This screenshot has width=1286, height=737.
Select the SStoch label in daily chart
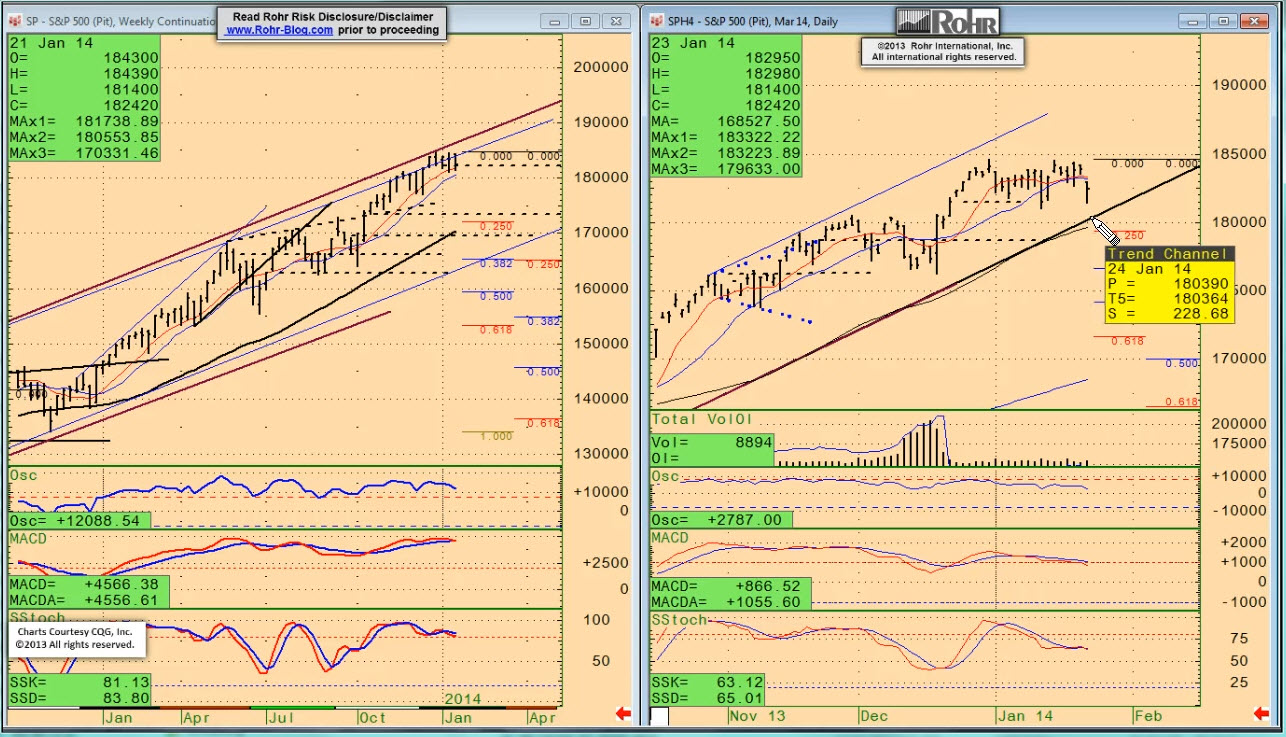[679, 620]
